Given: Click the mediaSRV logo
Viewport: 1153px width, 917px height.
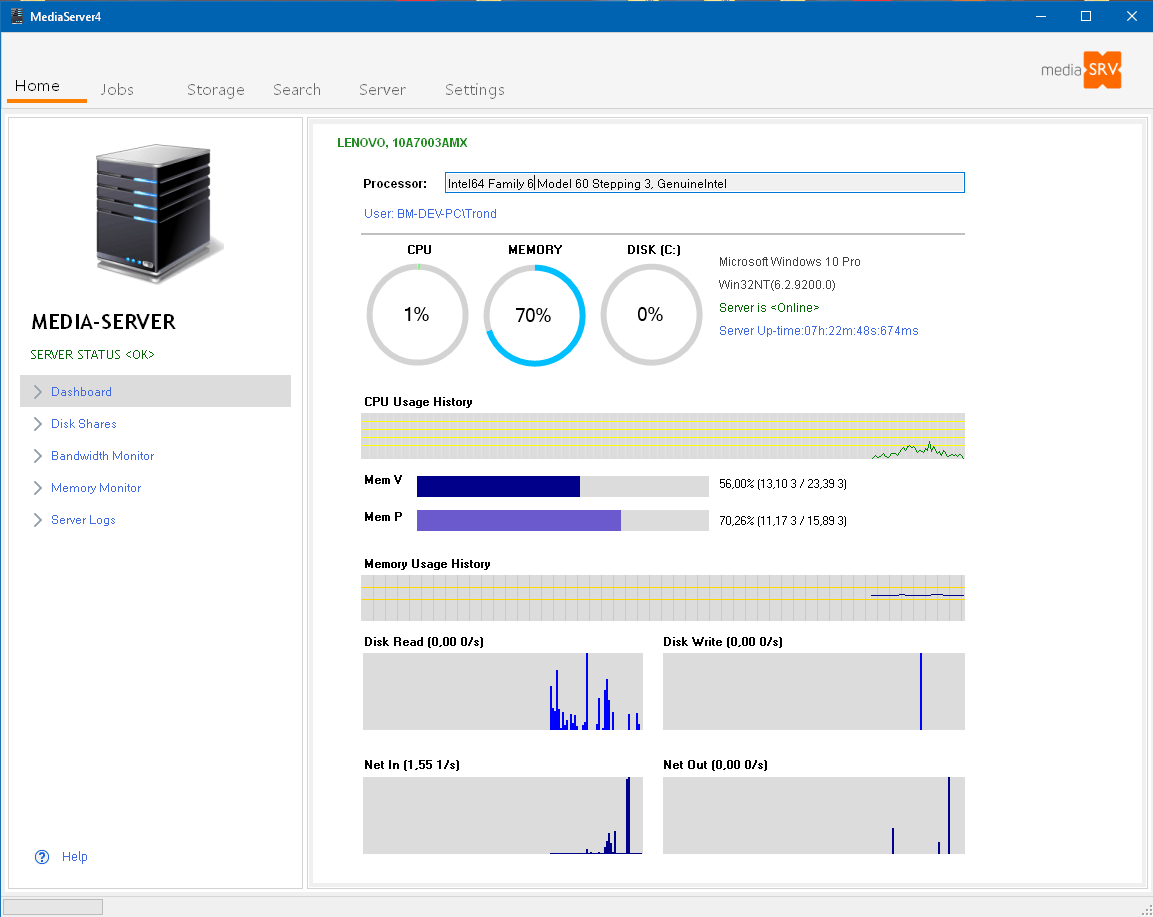Looking at the screenshot, I should click(x=1081, y=70).
